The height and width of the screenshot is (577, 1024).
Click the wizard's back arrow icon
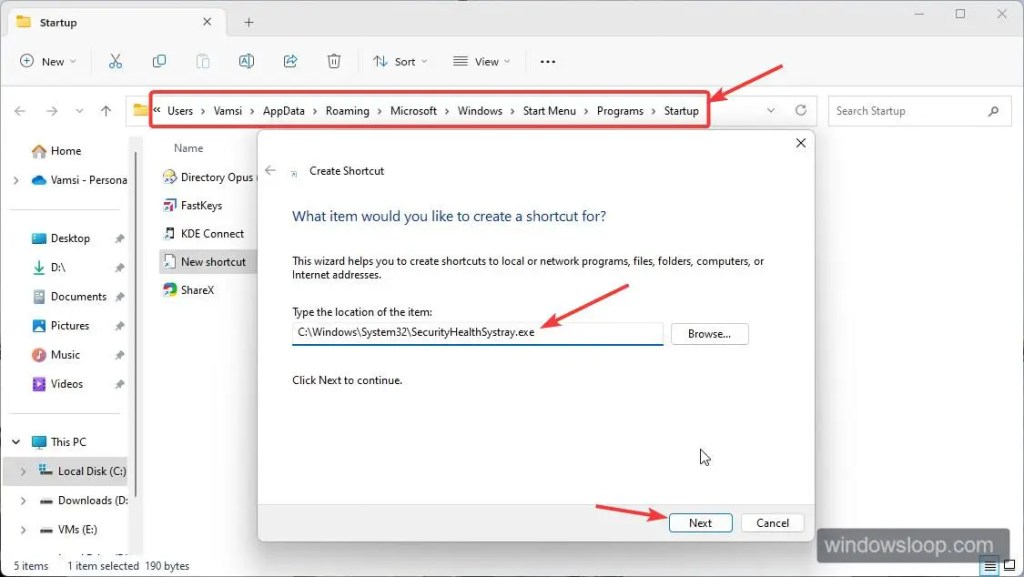pyautogui.click(x=270, y=171)
